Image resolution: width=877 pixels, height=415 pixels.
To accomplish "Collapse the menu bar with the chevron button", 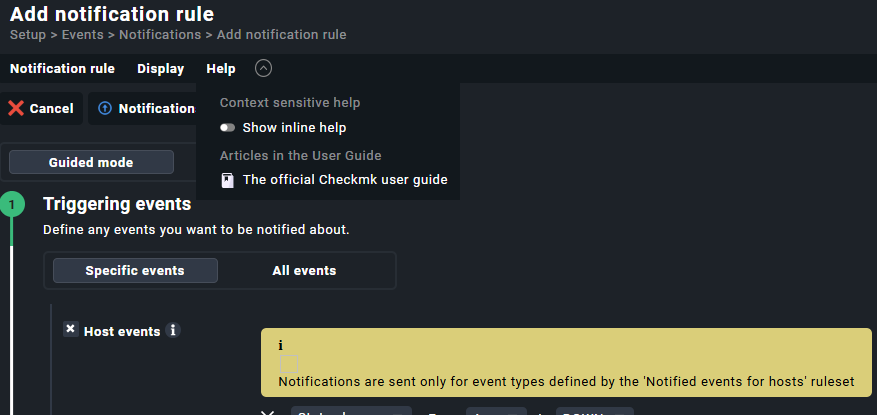I will tap(263, 68).
